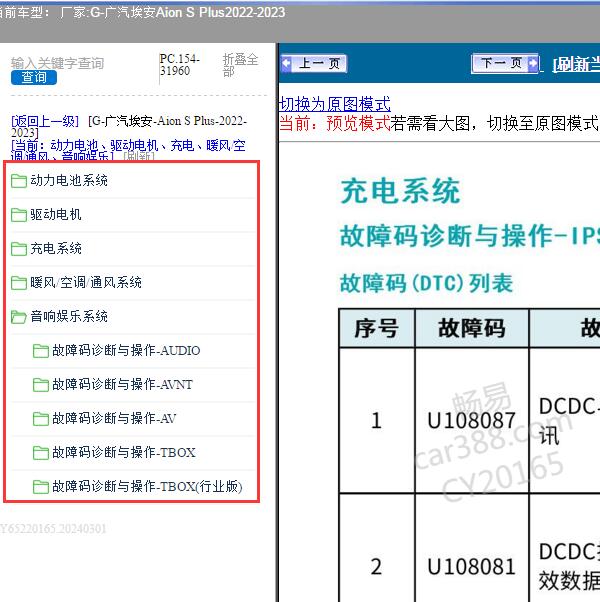Click the 故障码 (DTC) 列表 heading
Image resolution: width=600 pixels, height=602 pixels.
(x=426, y=283)
